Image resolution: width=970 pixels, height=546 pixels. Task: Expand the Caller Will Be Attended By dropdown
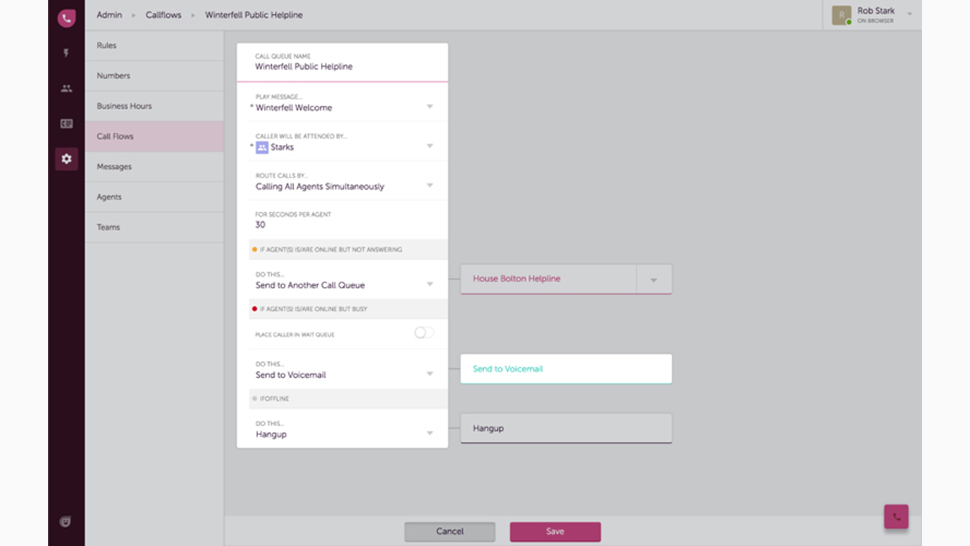coord(429,146)
